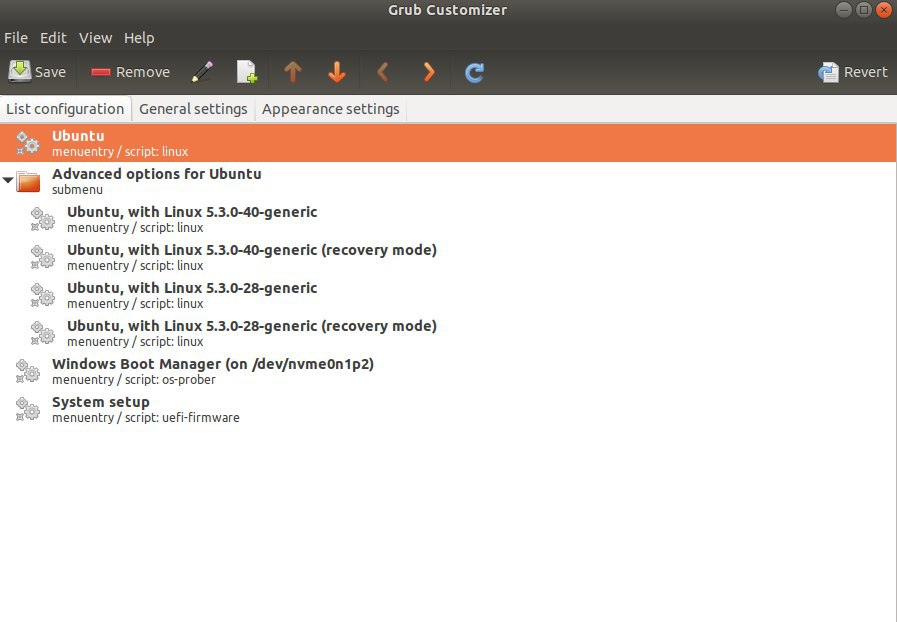Switch to Appearance settings tab
This screenshot has width=897, height=622.
point(331,109)
